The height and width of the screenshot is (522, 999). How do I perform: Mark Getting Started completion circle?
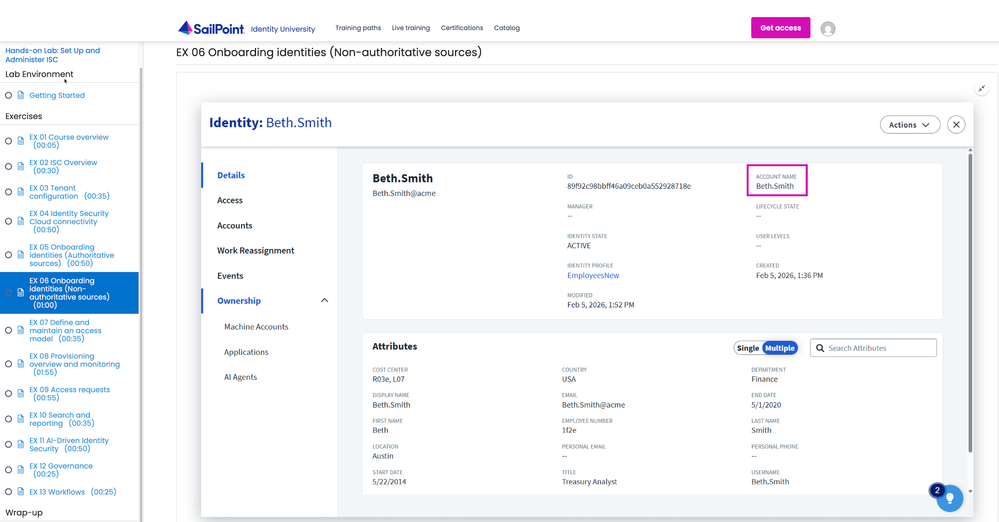click(x=8, y=95)
